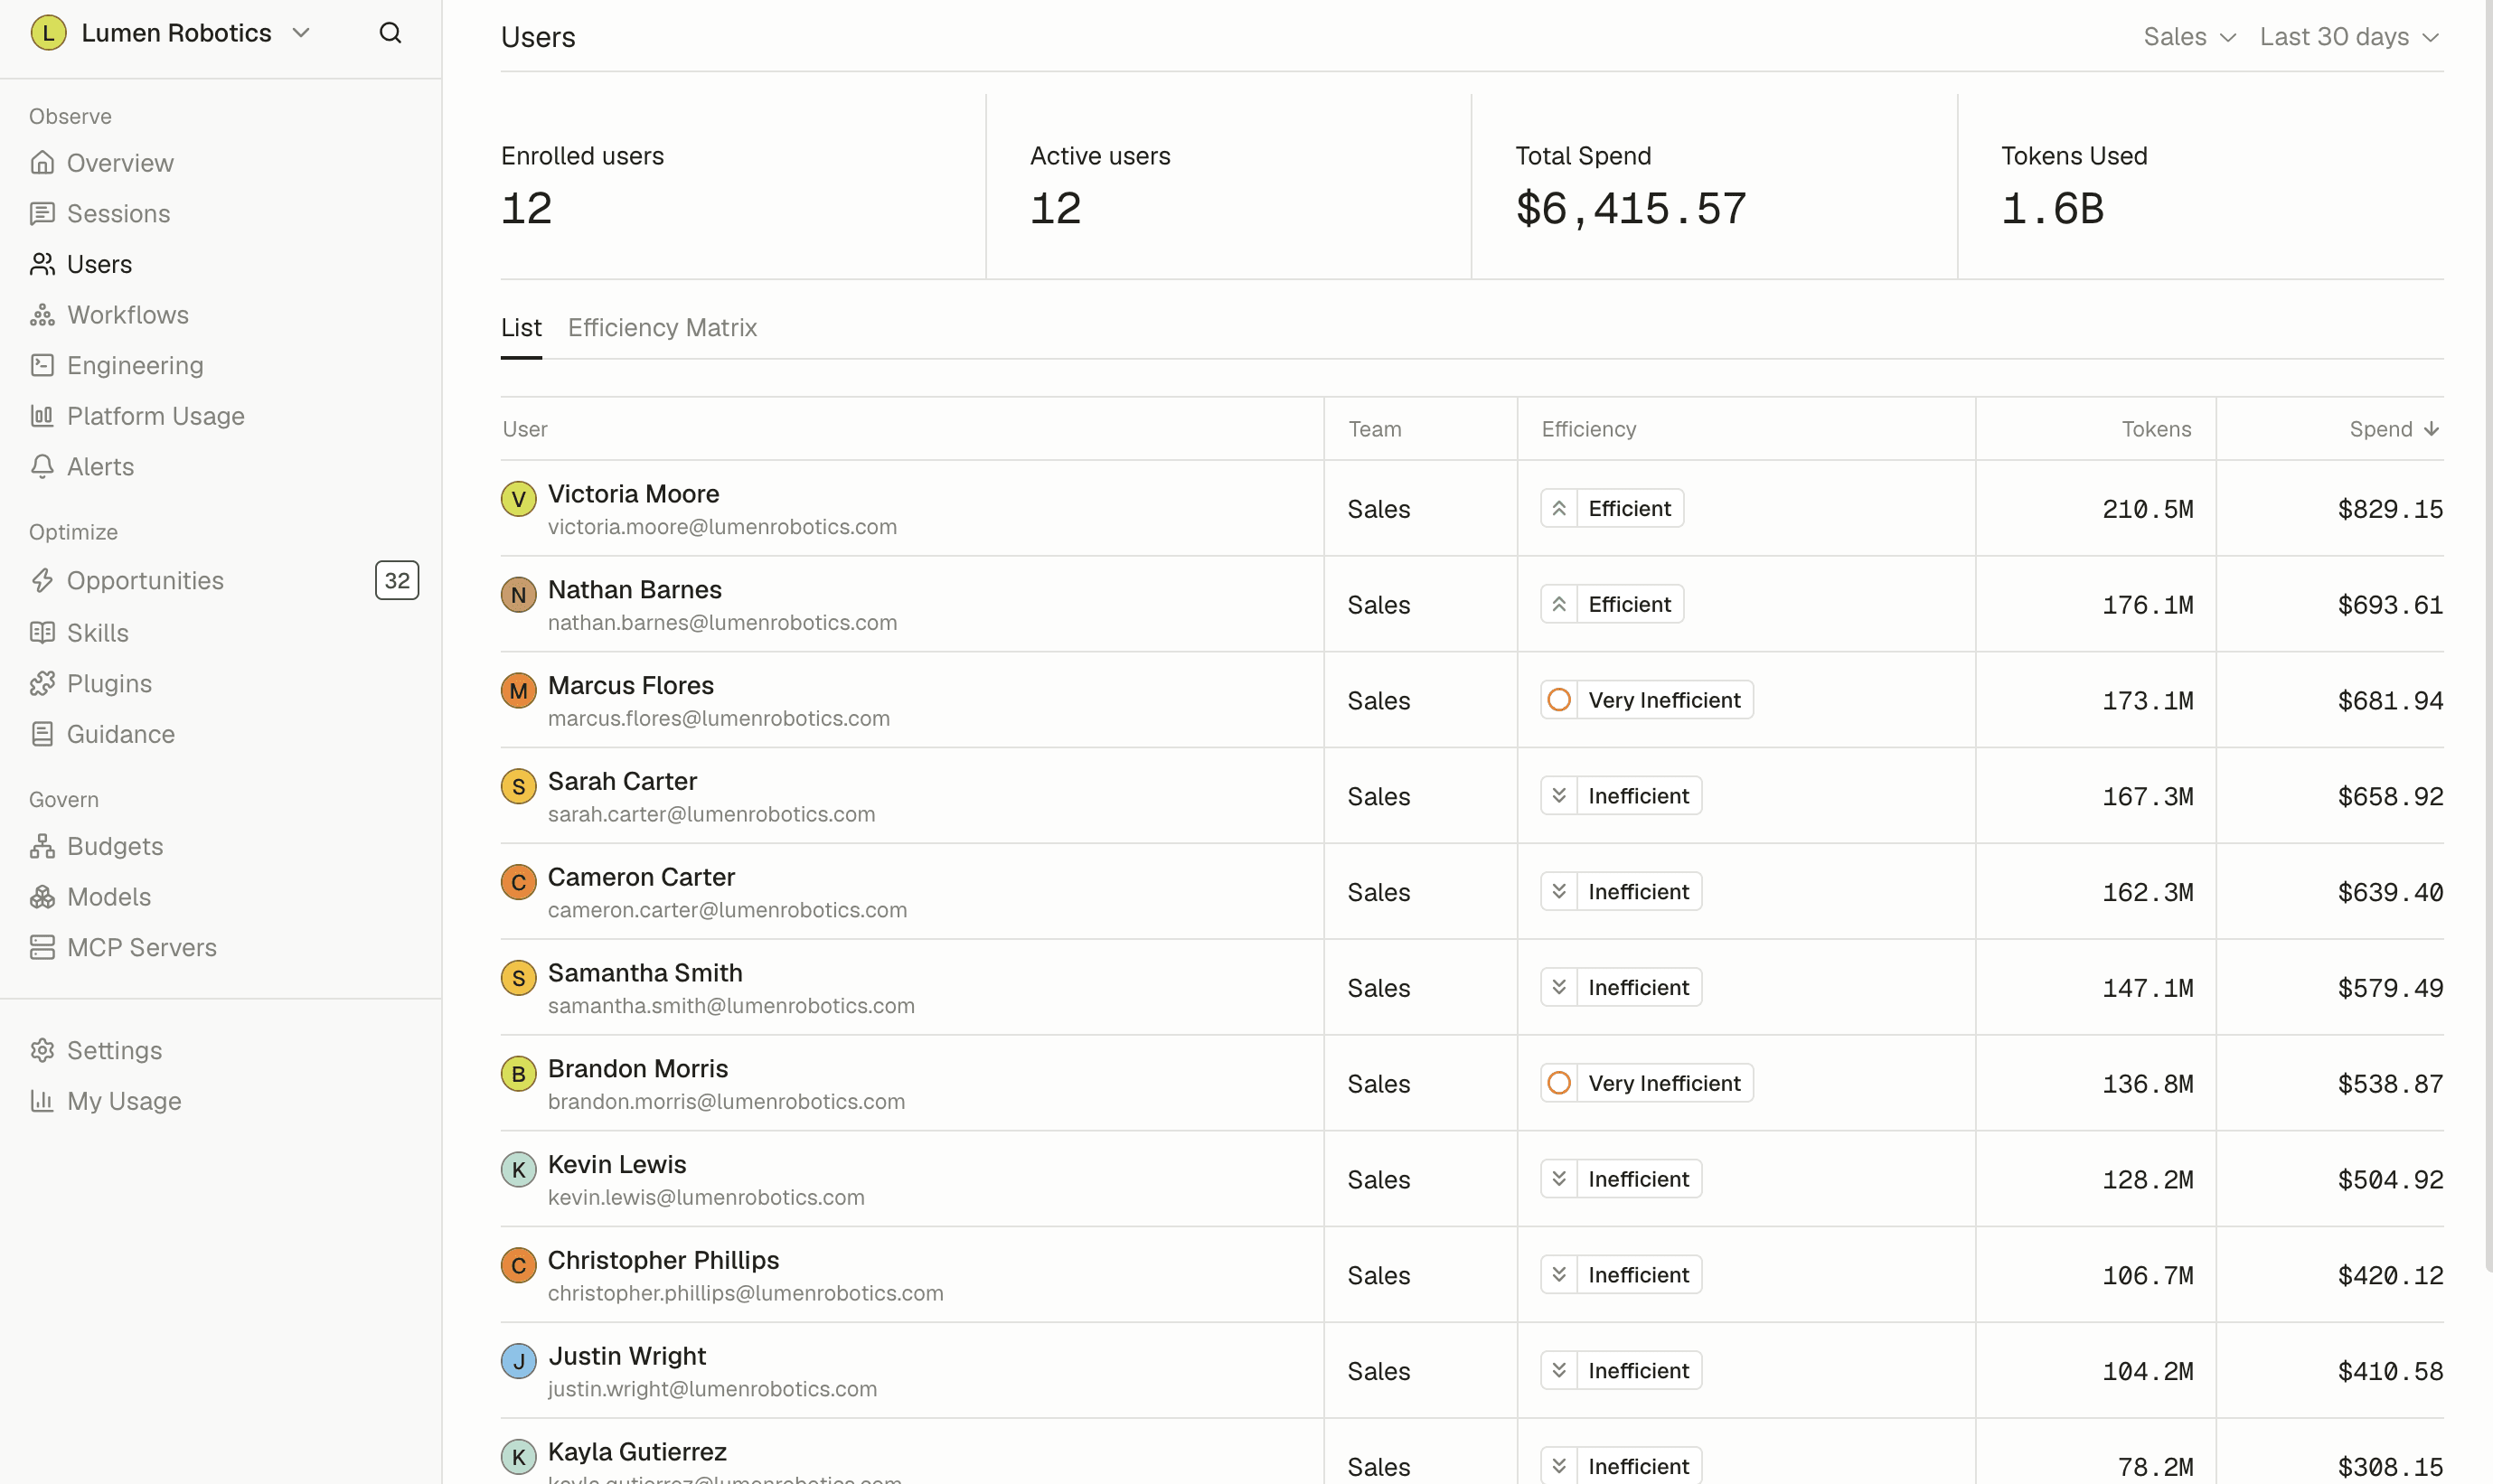Screen dimensions: 2493x1484
Task: Sort by the Tokens column header
Action: pos(2156,429)
